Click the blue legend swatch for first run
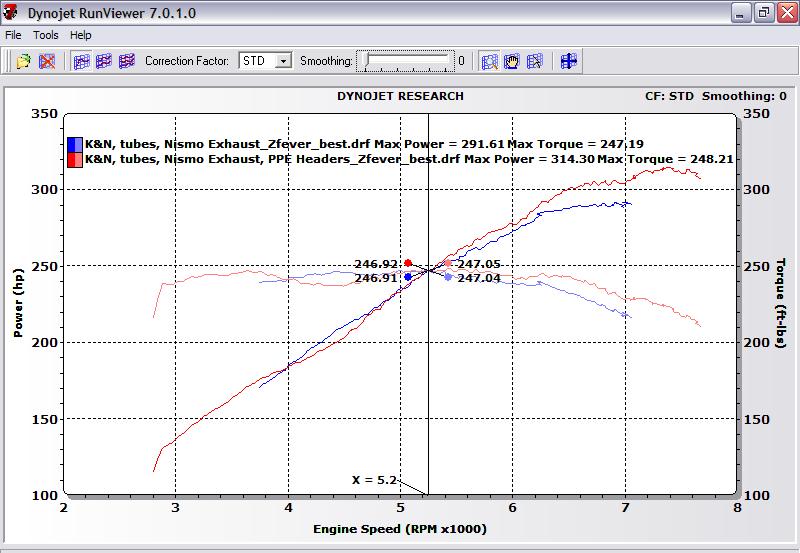800x553 pixels. pos(74,144)
